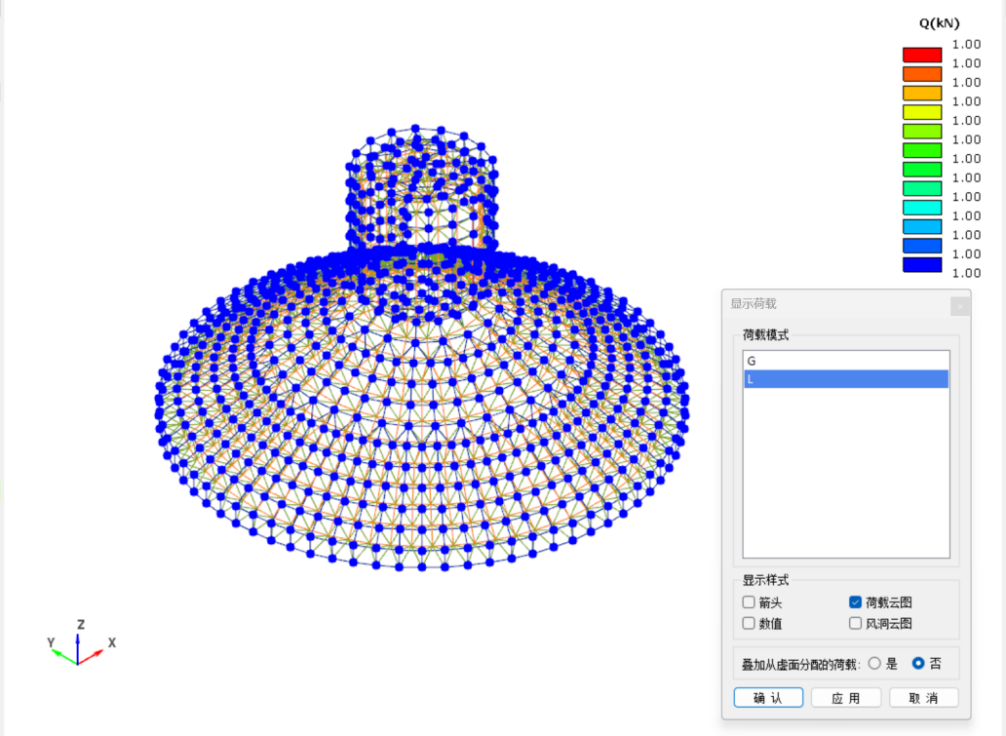The image size is (1006, 736).
Task: Close the 显示荷载 dialog
Action: [959, 306]
